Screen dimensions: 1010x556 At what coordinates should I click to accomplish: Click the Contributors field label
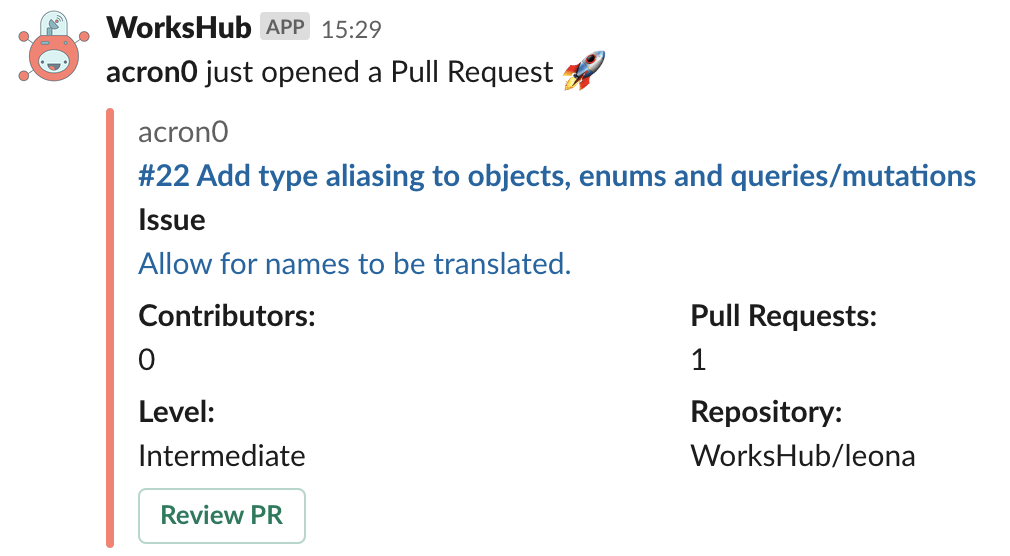point(227,316)
